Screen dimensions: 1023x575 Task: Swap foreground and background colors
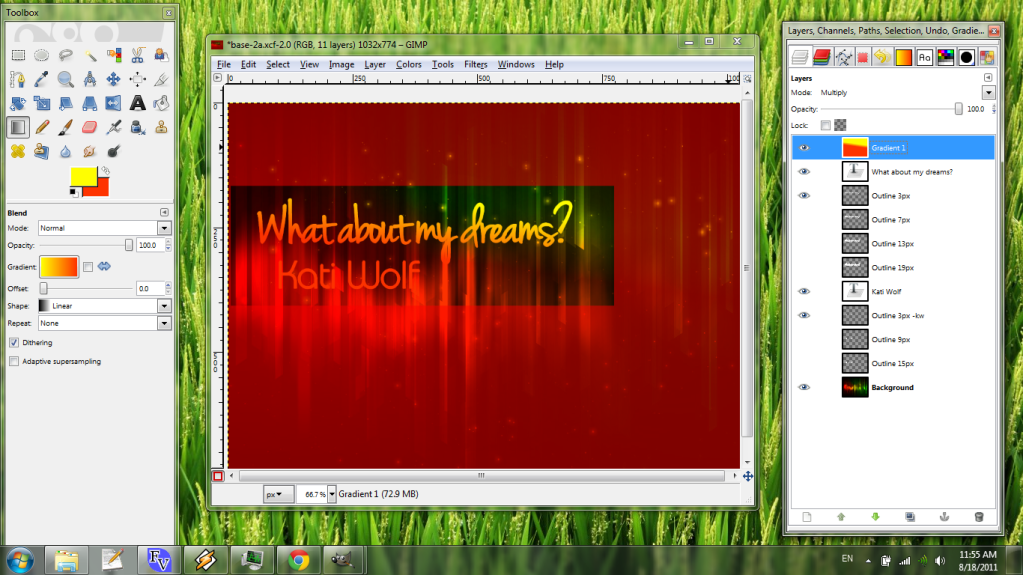(x=105, y=172)
